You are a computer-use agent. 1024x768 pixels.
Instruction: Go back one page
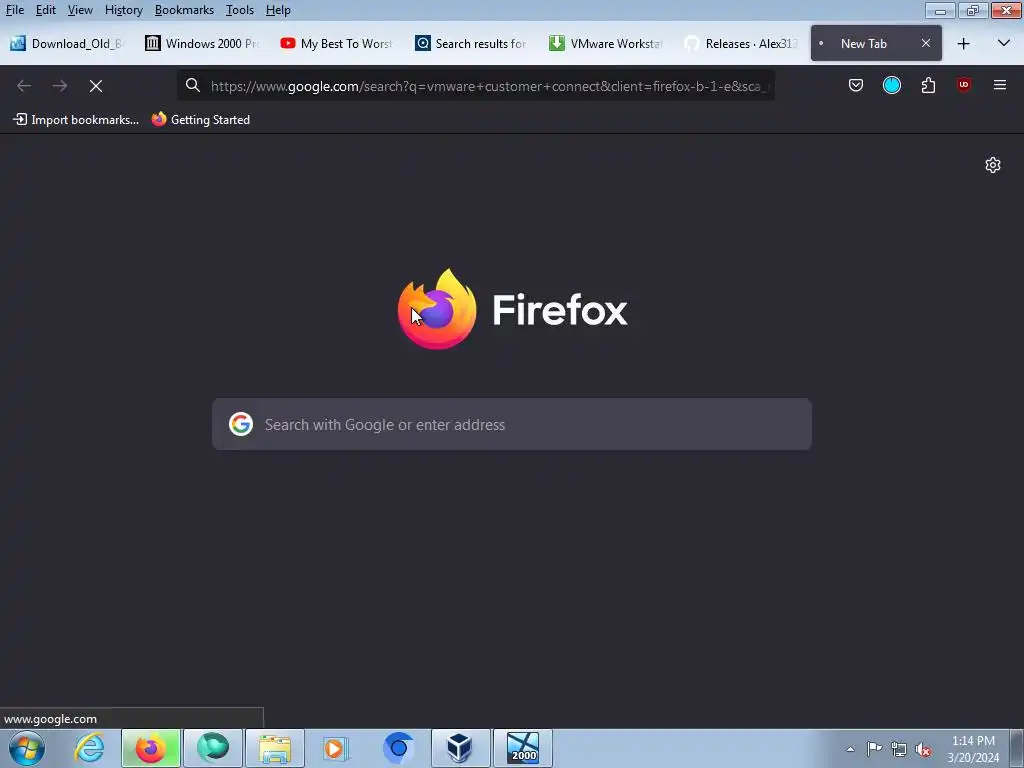coord(24,86)
